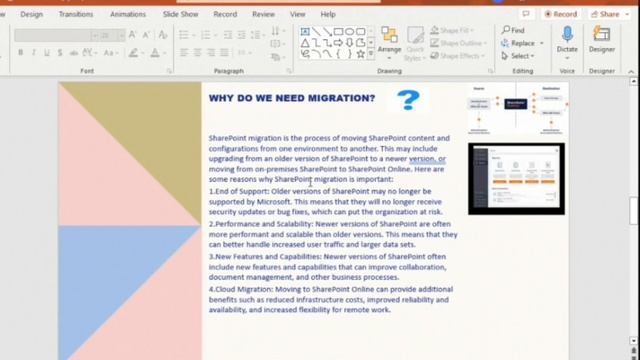The height and width of the screenshot is (360, 640).
Task: Select the Down Arrow shape
Action: (x=349, y=42)
